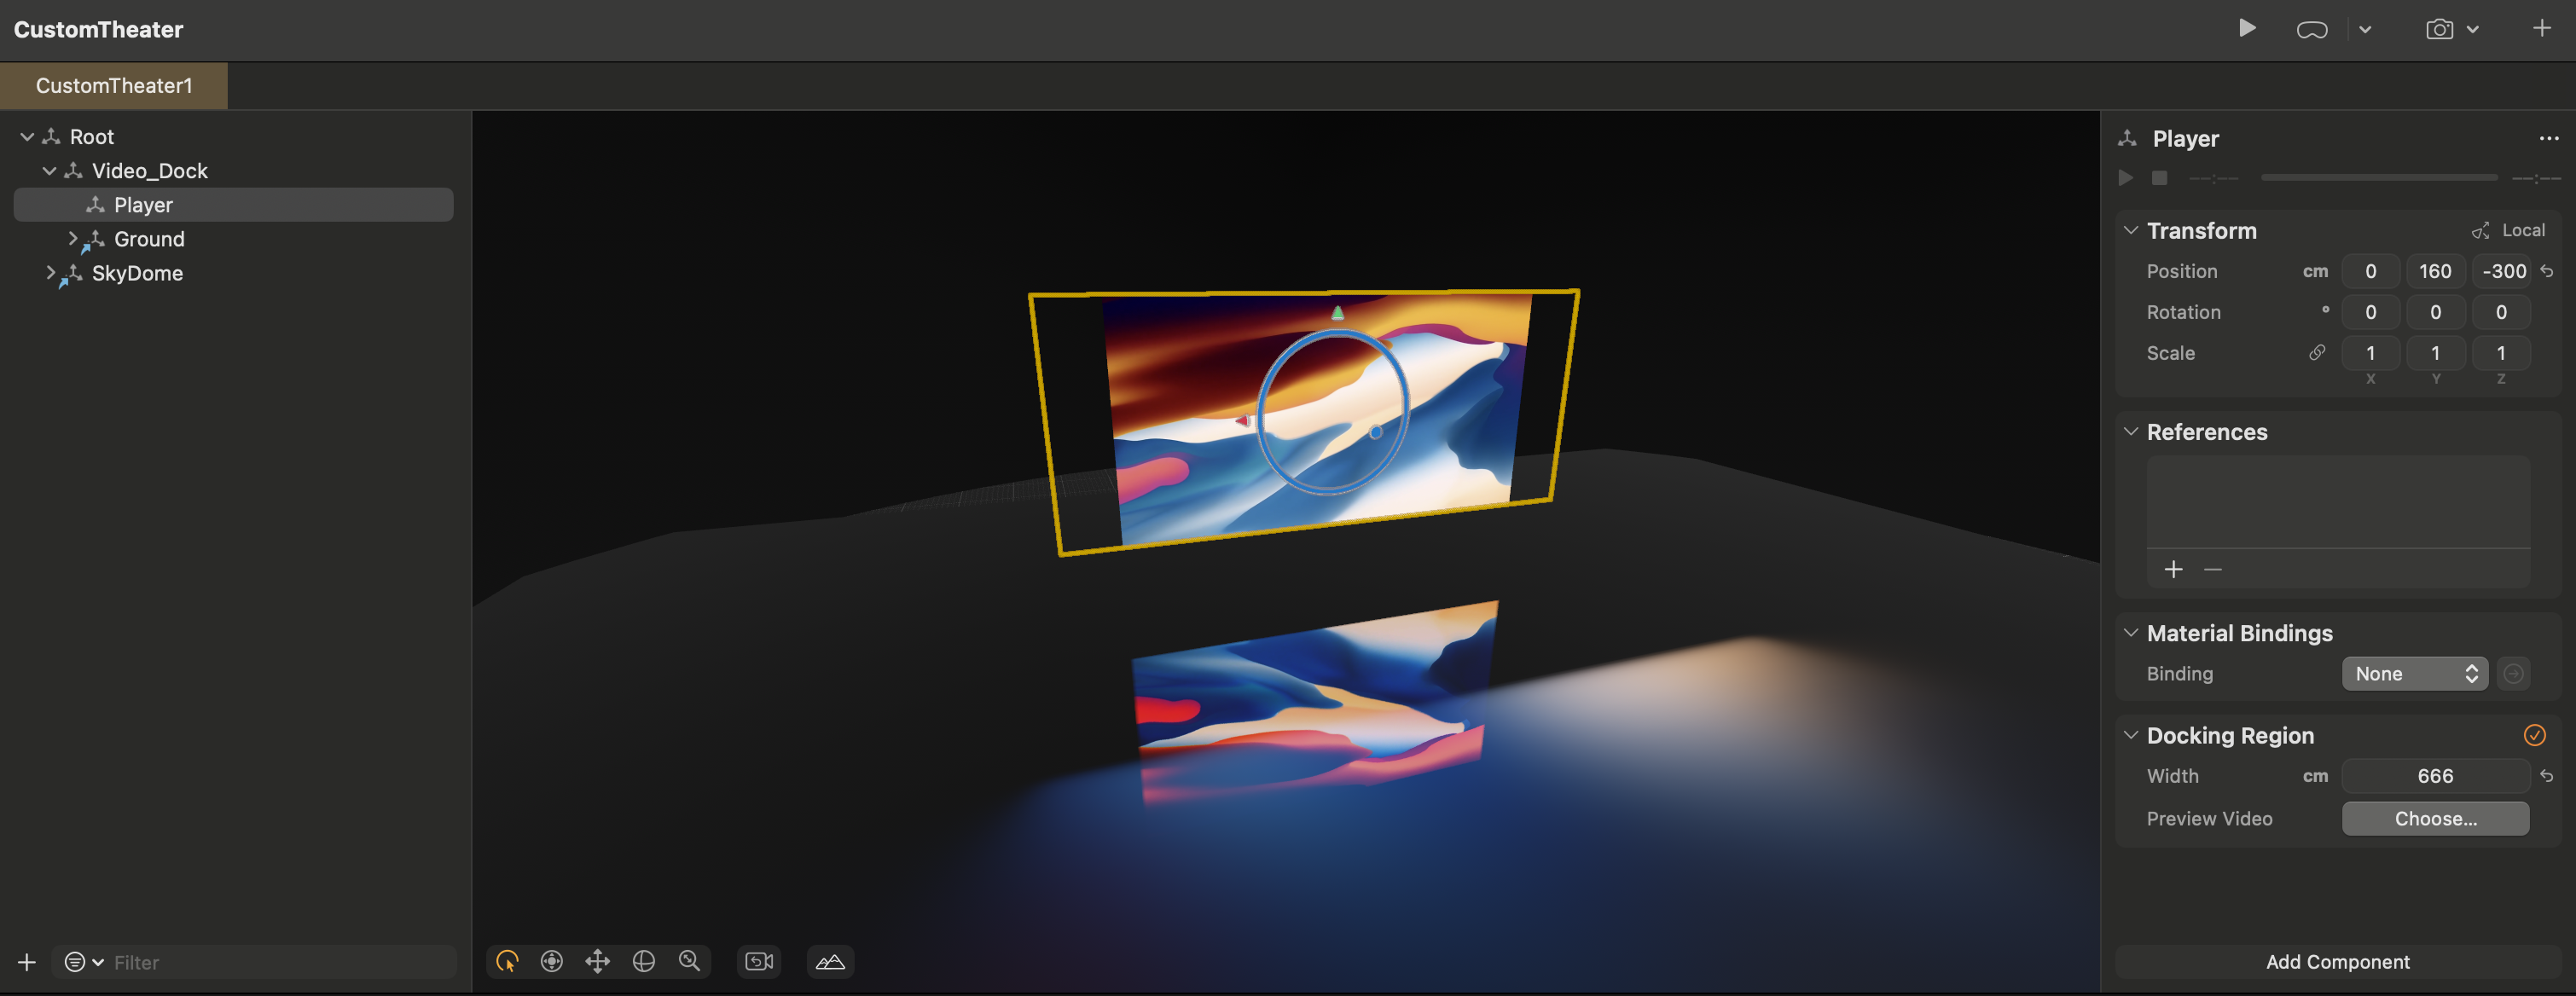This screenshot has width=2576, height=996.
Task: Open the device preview options chevron
Action: pyautogui.click(x=2365, y=30)
